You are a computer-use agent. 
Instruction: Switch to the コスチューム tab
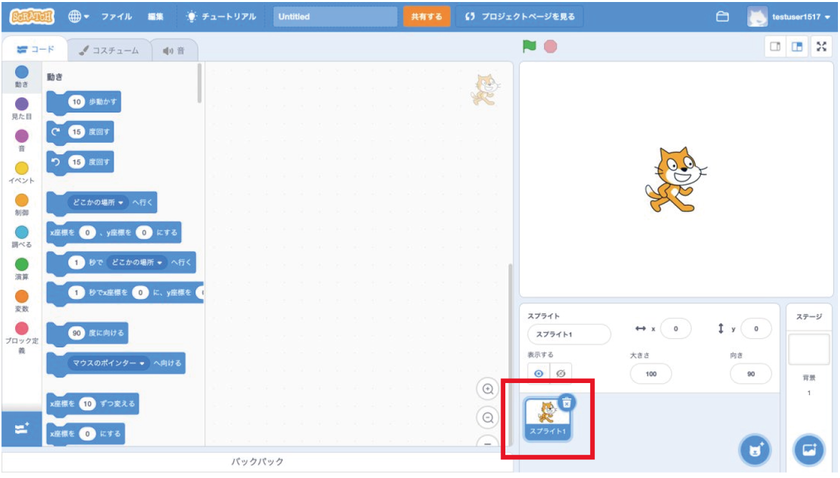click(x=109, y=50)
